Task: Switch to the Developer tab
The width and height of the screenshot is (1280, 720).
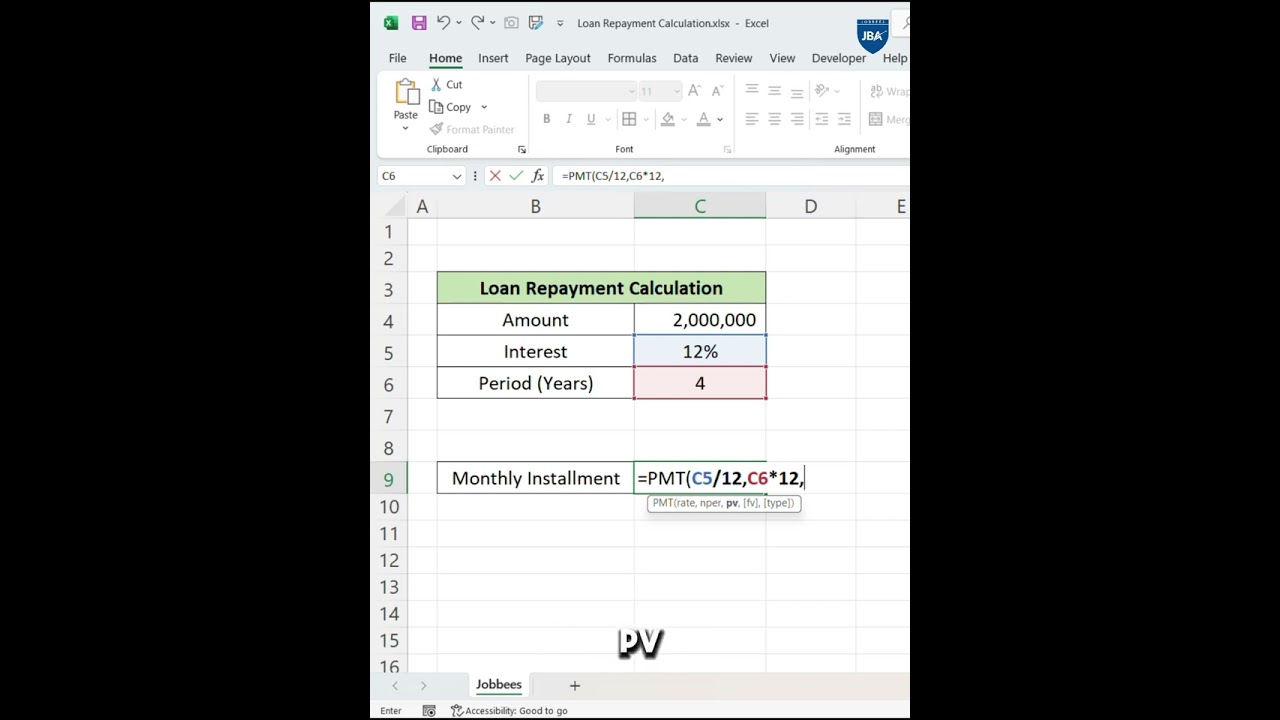Action: [x=838, y=58]
